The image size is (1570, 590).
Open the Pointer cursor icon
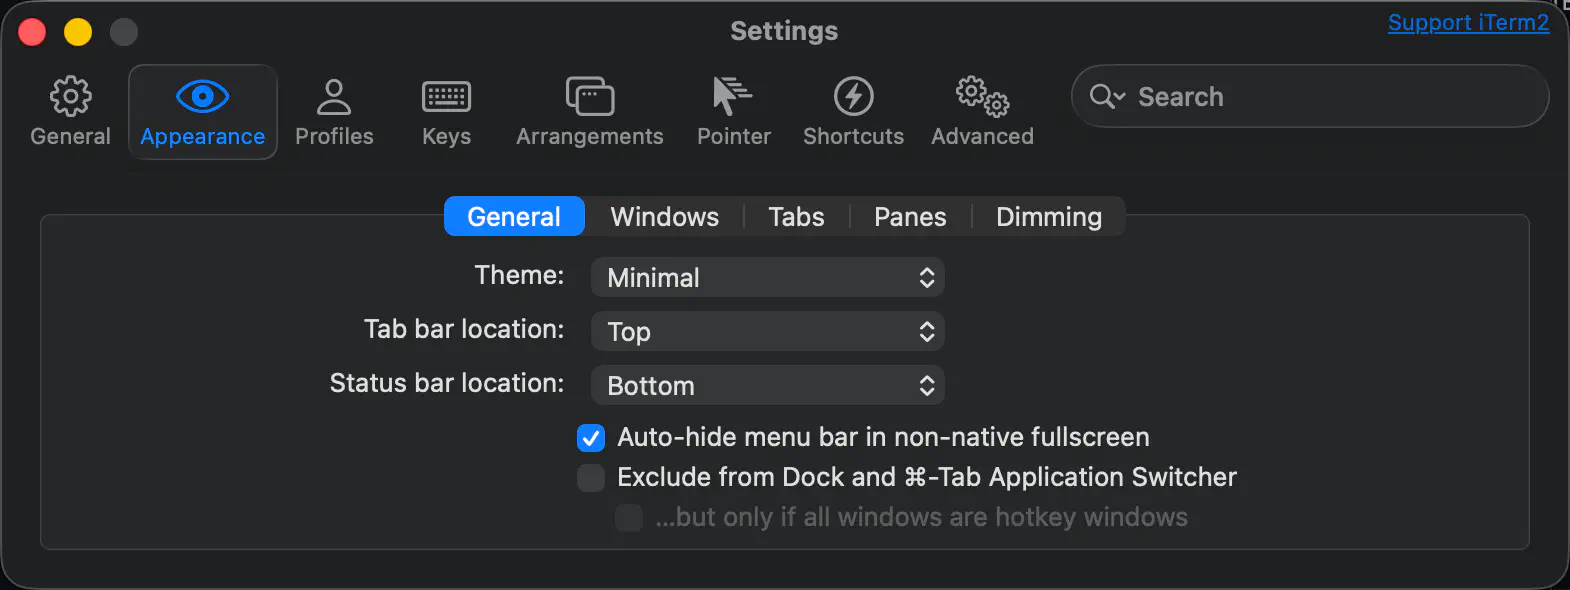click(733, 97)
